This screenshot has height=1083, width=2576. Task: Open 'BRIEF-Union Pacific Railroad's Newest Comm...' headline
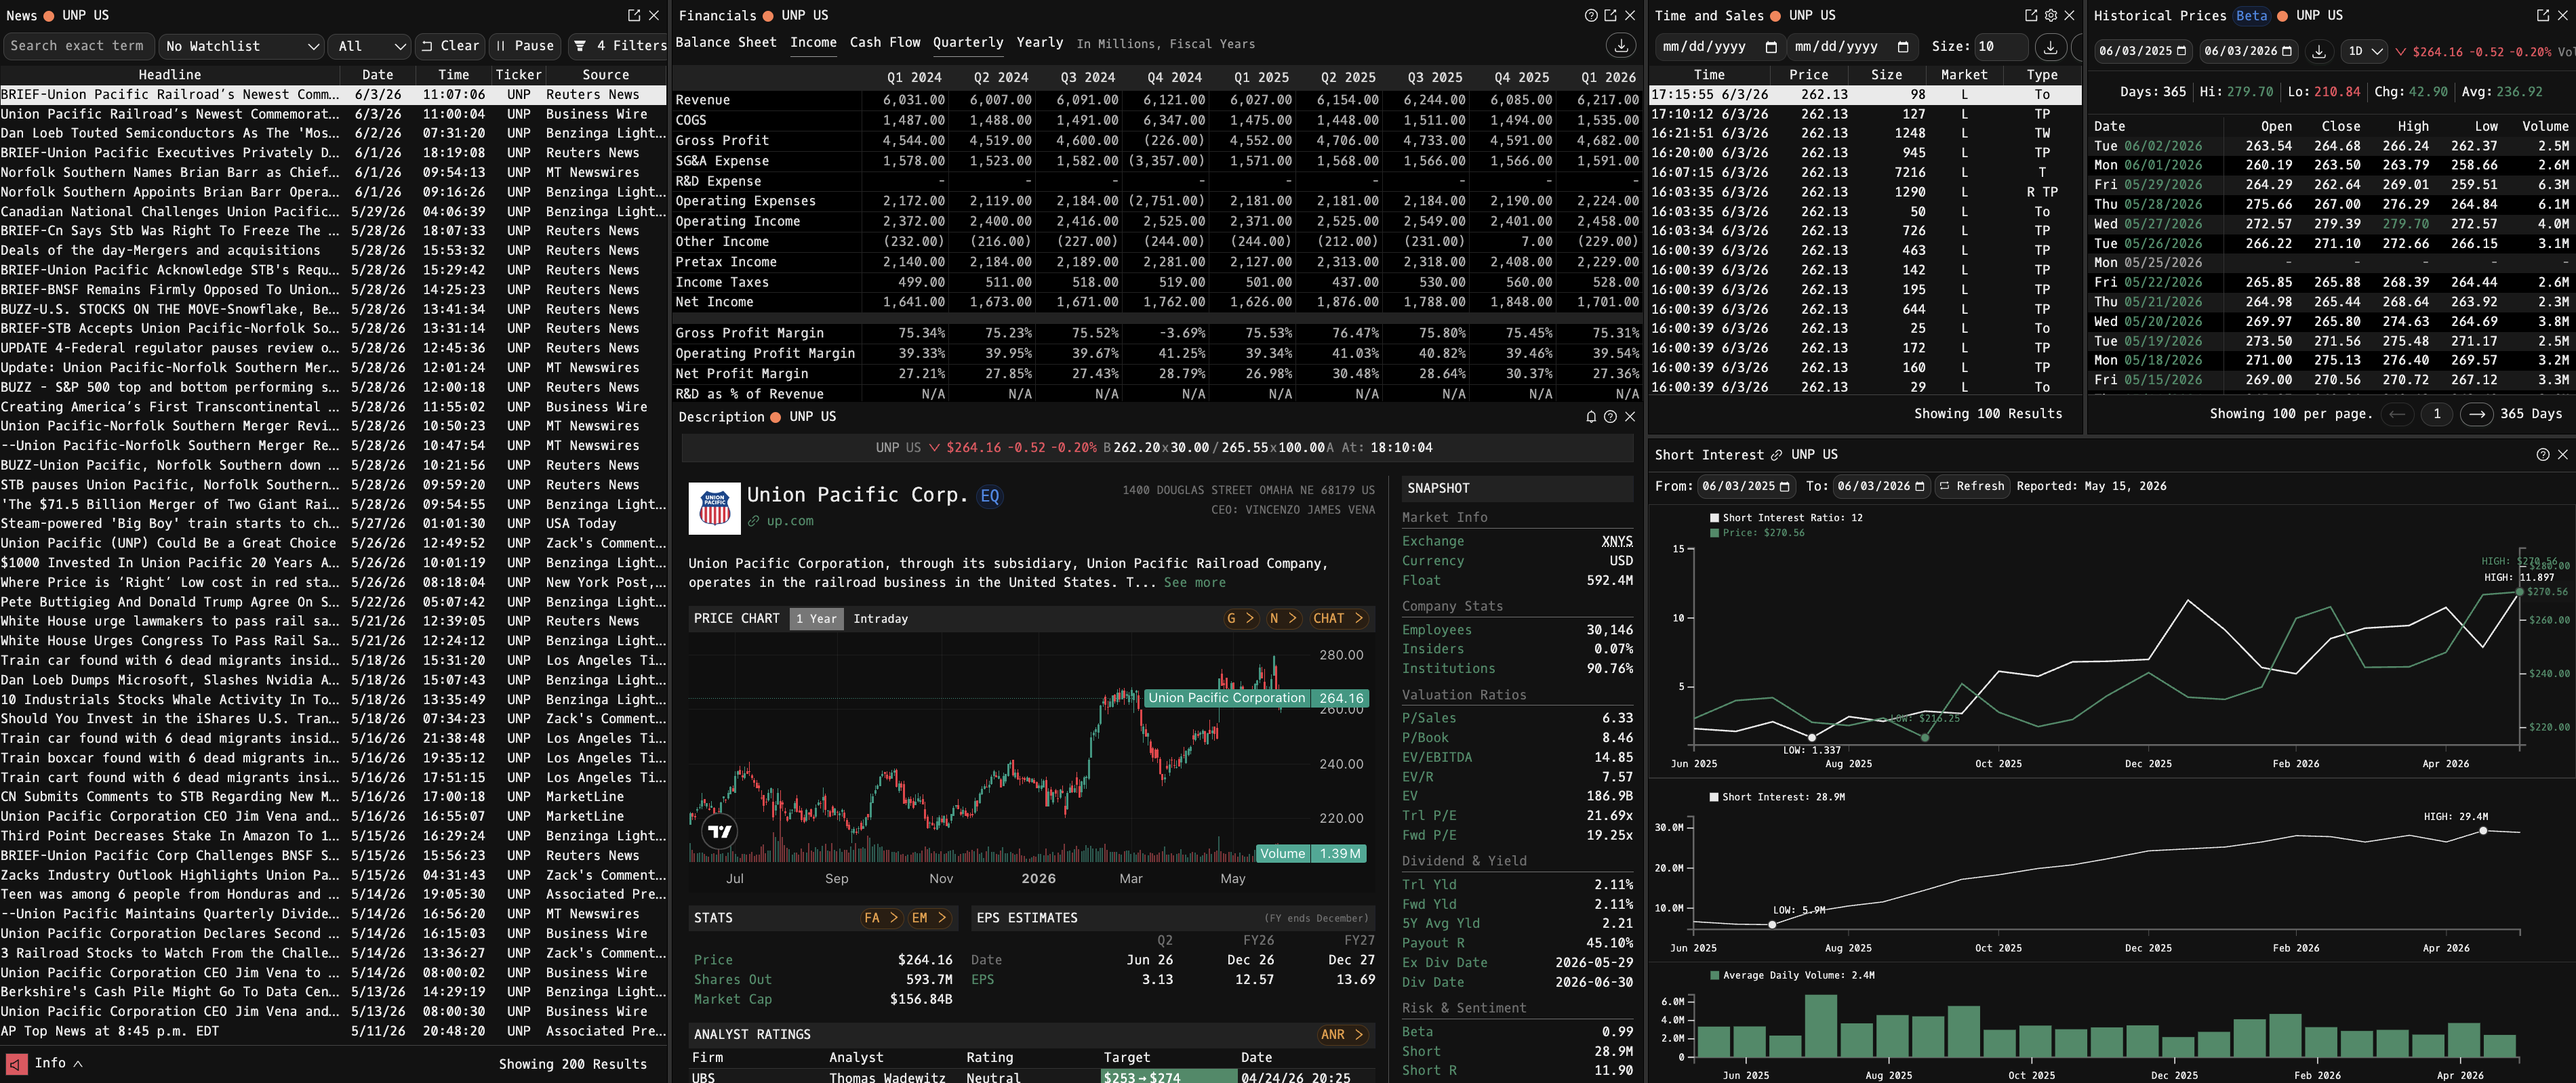tap(170, 95)
